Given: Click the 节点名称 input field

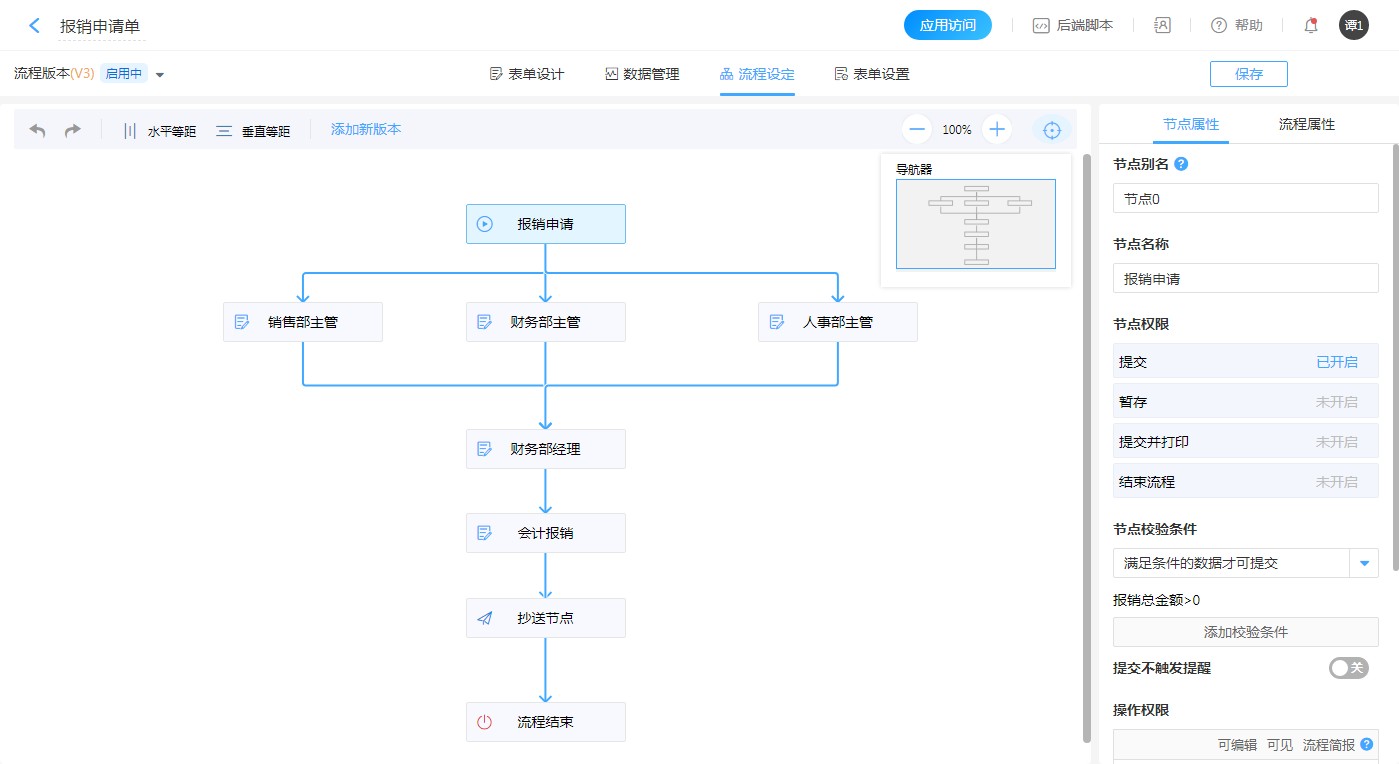Looking at the screenshot, I should (1245, 279).
